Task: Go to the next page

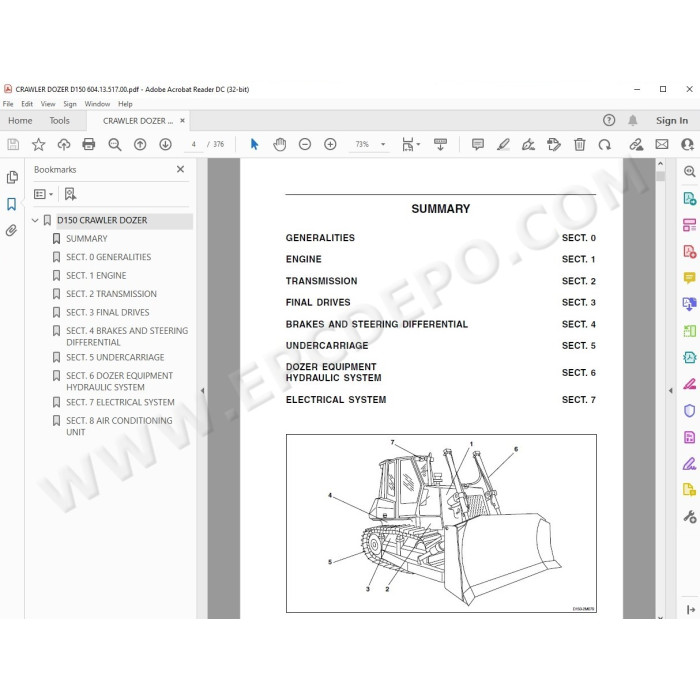Action: coord(166,144)
